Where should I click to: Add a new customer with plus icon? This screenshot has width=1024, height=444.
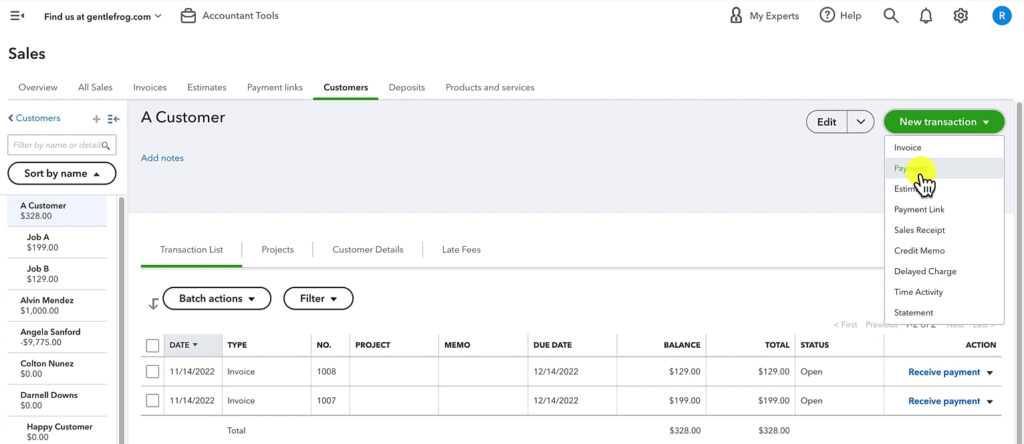[x=96, y=119]
